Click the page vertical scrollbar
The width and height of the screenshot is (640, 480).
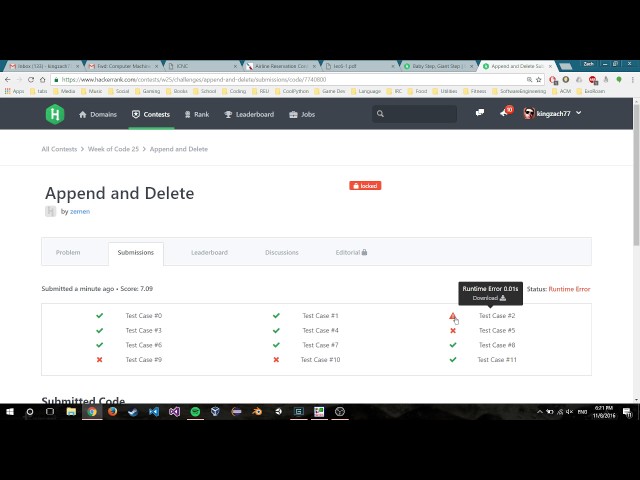(x=636, y=173)
